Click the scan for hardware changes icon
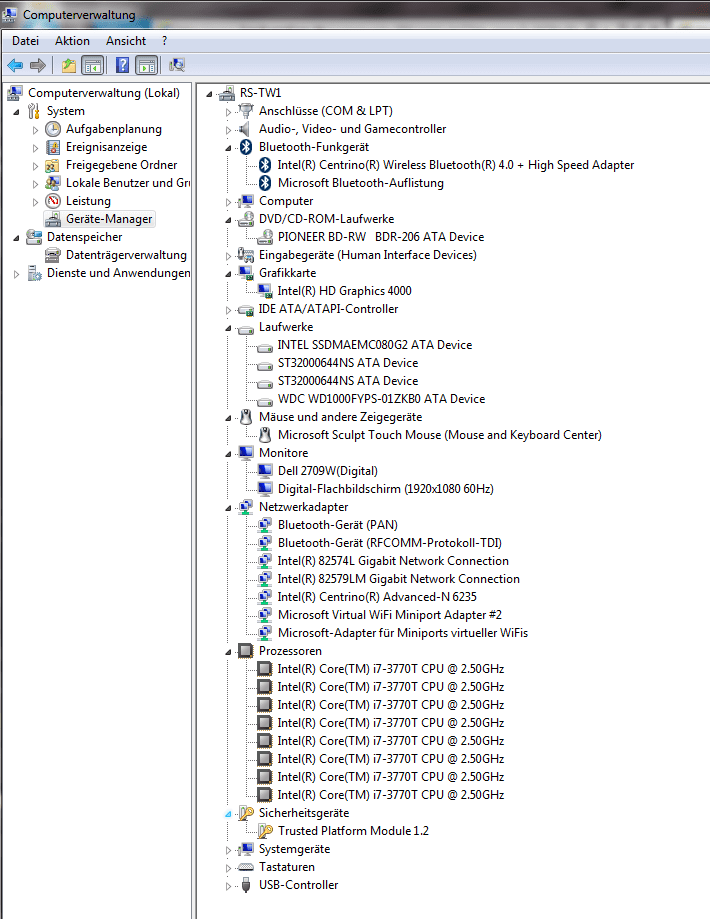The image size is (710, 919). [176, 65]
